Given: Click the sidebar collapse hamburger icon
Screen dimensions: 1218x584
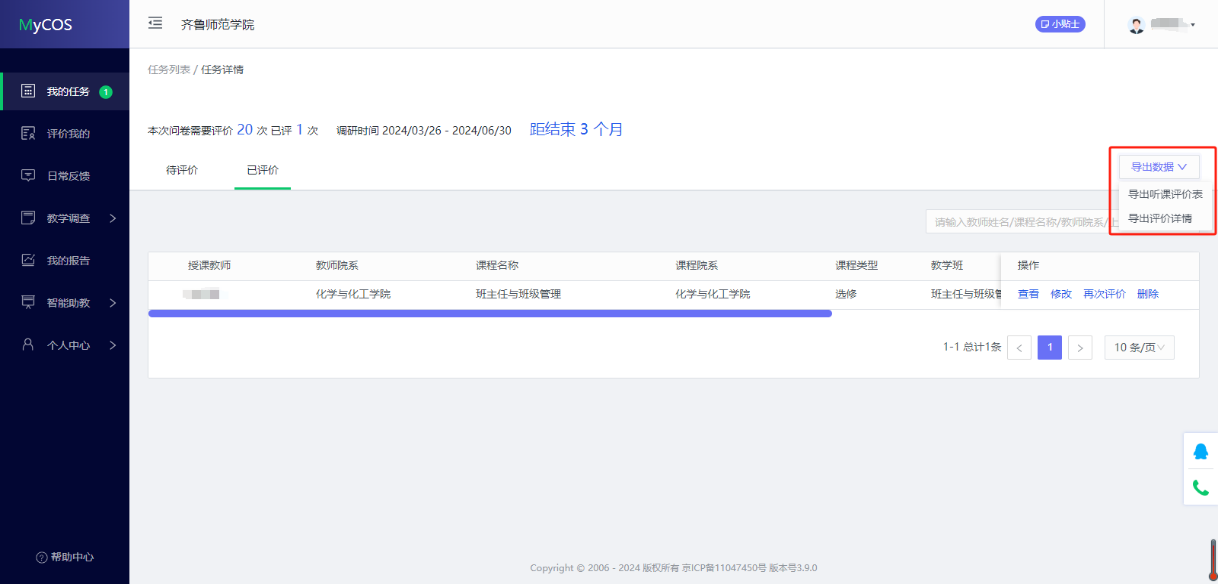Looking at the screenshot, I should click(155, 23).
